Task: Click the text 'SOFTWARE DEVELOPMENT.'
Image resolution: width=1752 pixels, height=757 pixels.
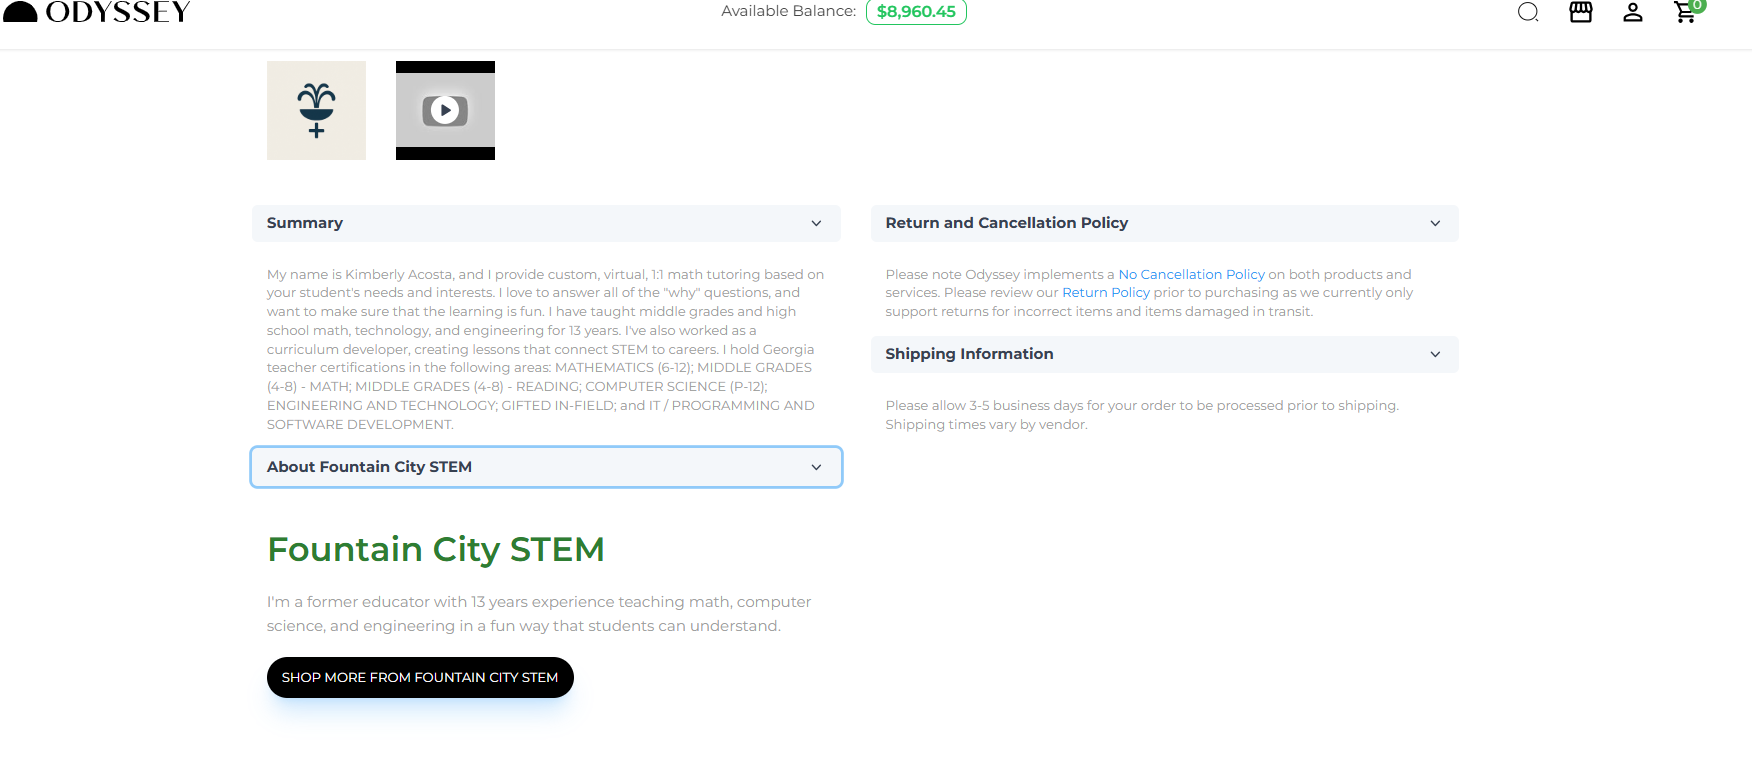Action: pyautogui.click(x=360, y=425)
